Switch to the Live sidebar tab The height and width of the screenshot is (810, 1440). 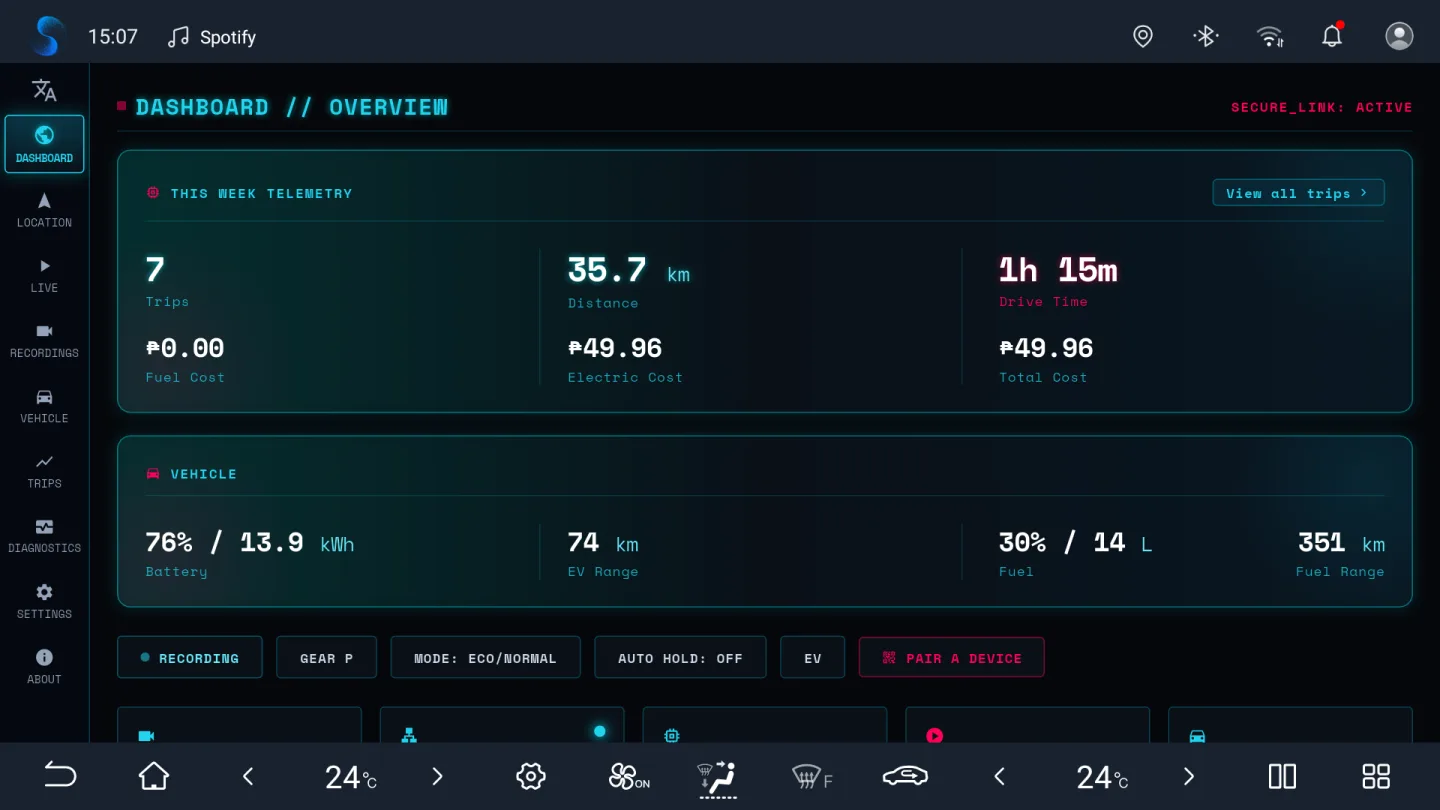(44, 276)
